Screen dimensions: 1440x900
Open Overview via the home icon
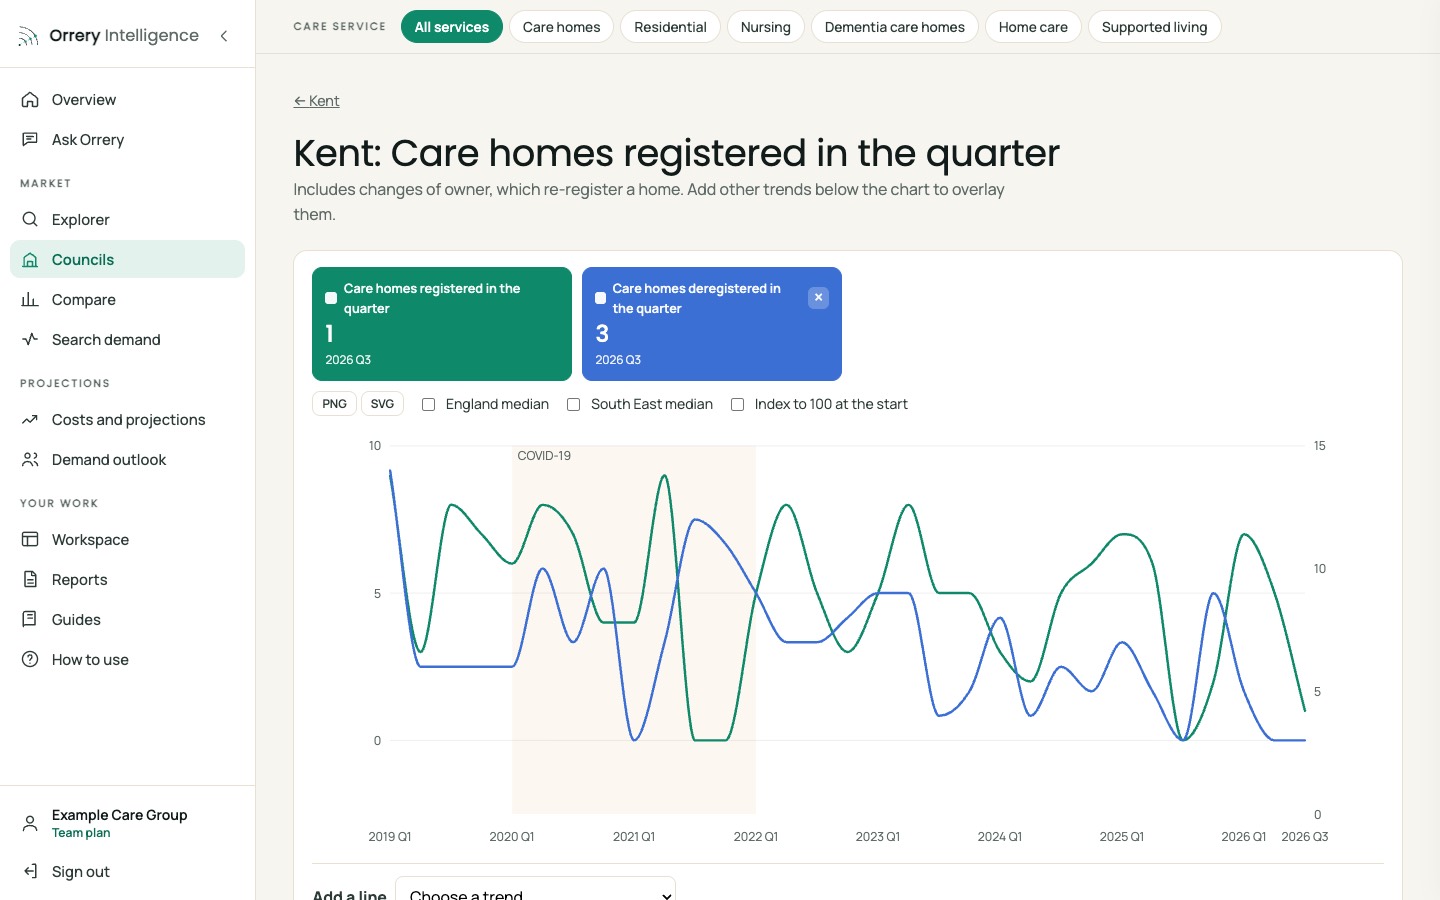coord(30,100)
